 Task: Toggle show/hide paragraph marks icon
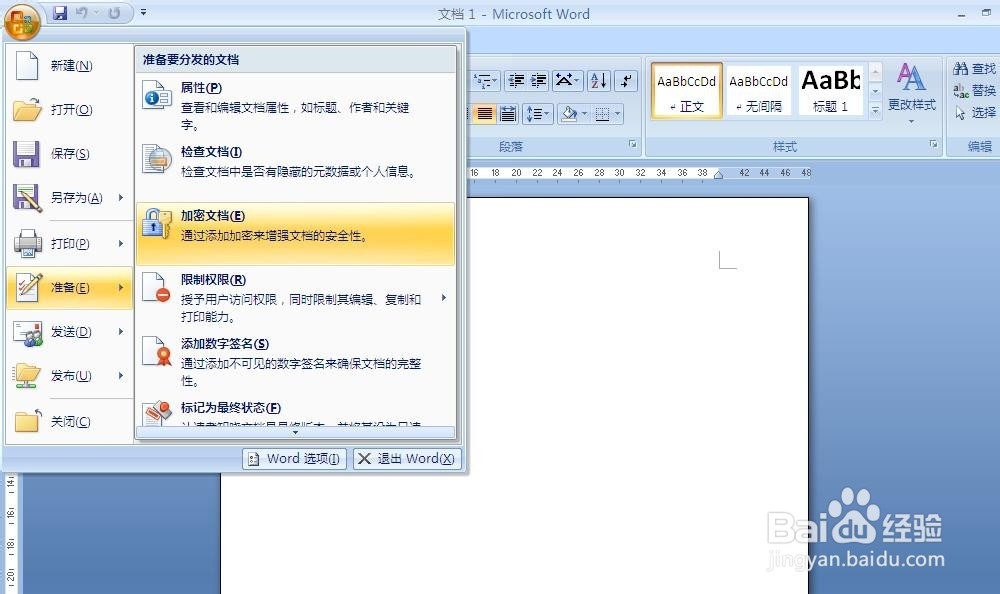click(628, 81)
